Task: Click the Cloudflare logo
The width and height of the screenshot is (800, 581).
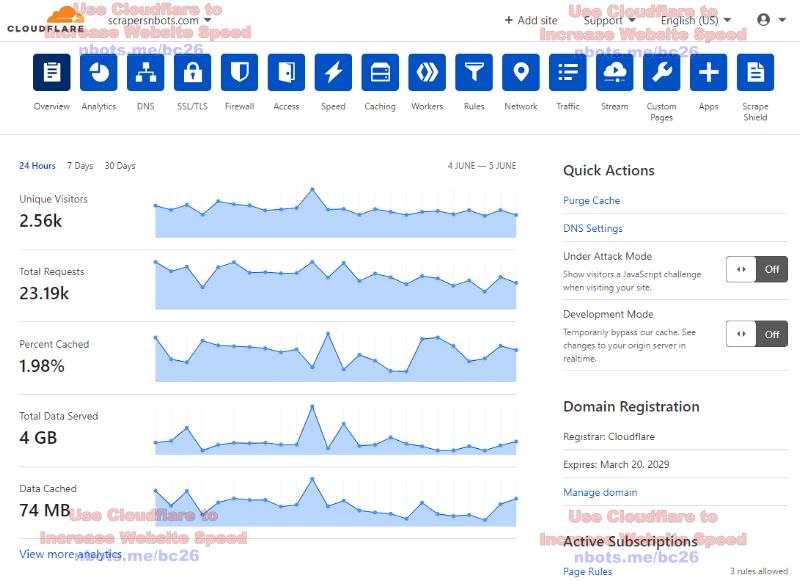Action: point(46,20)
